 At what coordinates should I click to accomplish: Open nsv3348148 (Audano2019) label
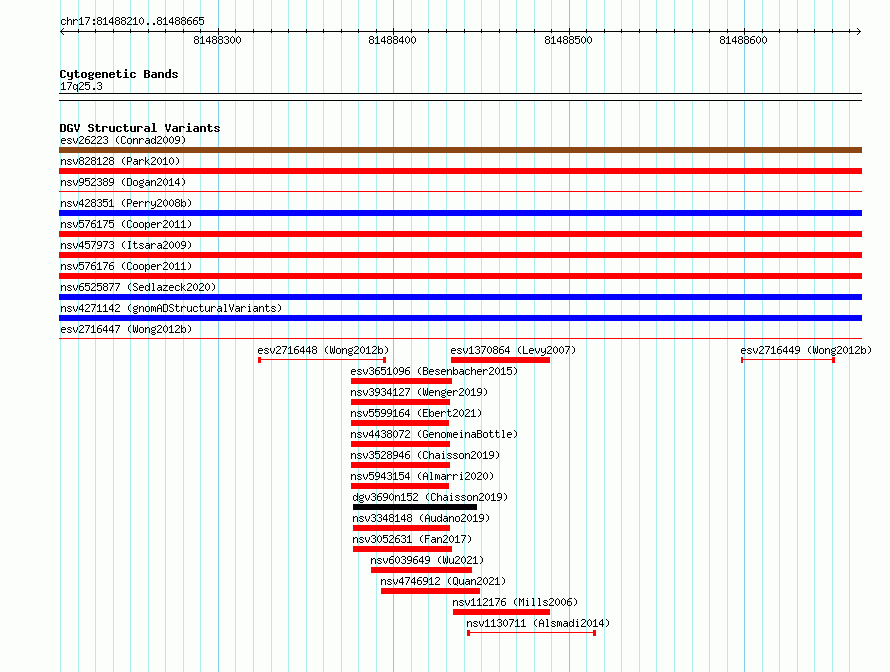click(x=421, y=518)
